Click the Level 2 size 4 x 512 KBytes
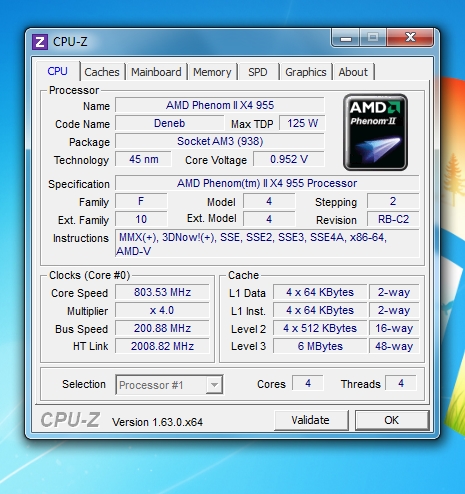 [320, 328]
